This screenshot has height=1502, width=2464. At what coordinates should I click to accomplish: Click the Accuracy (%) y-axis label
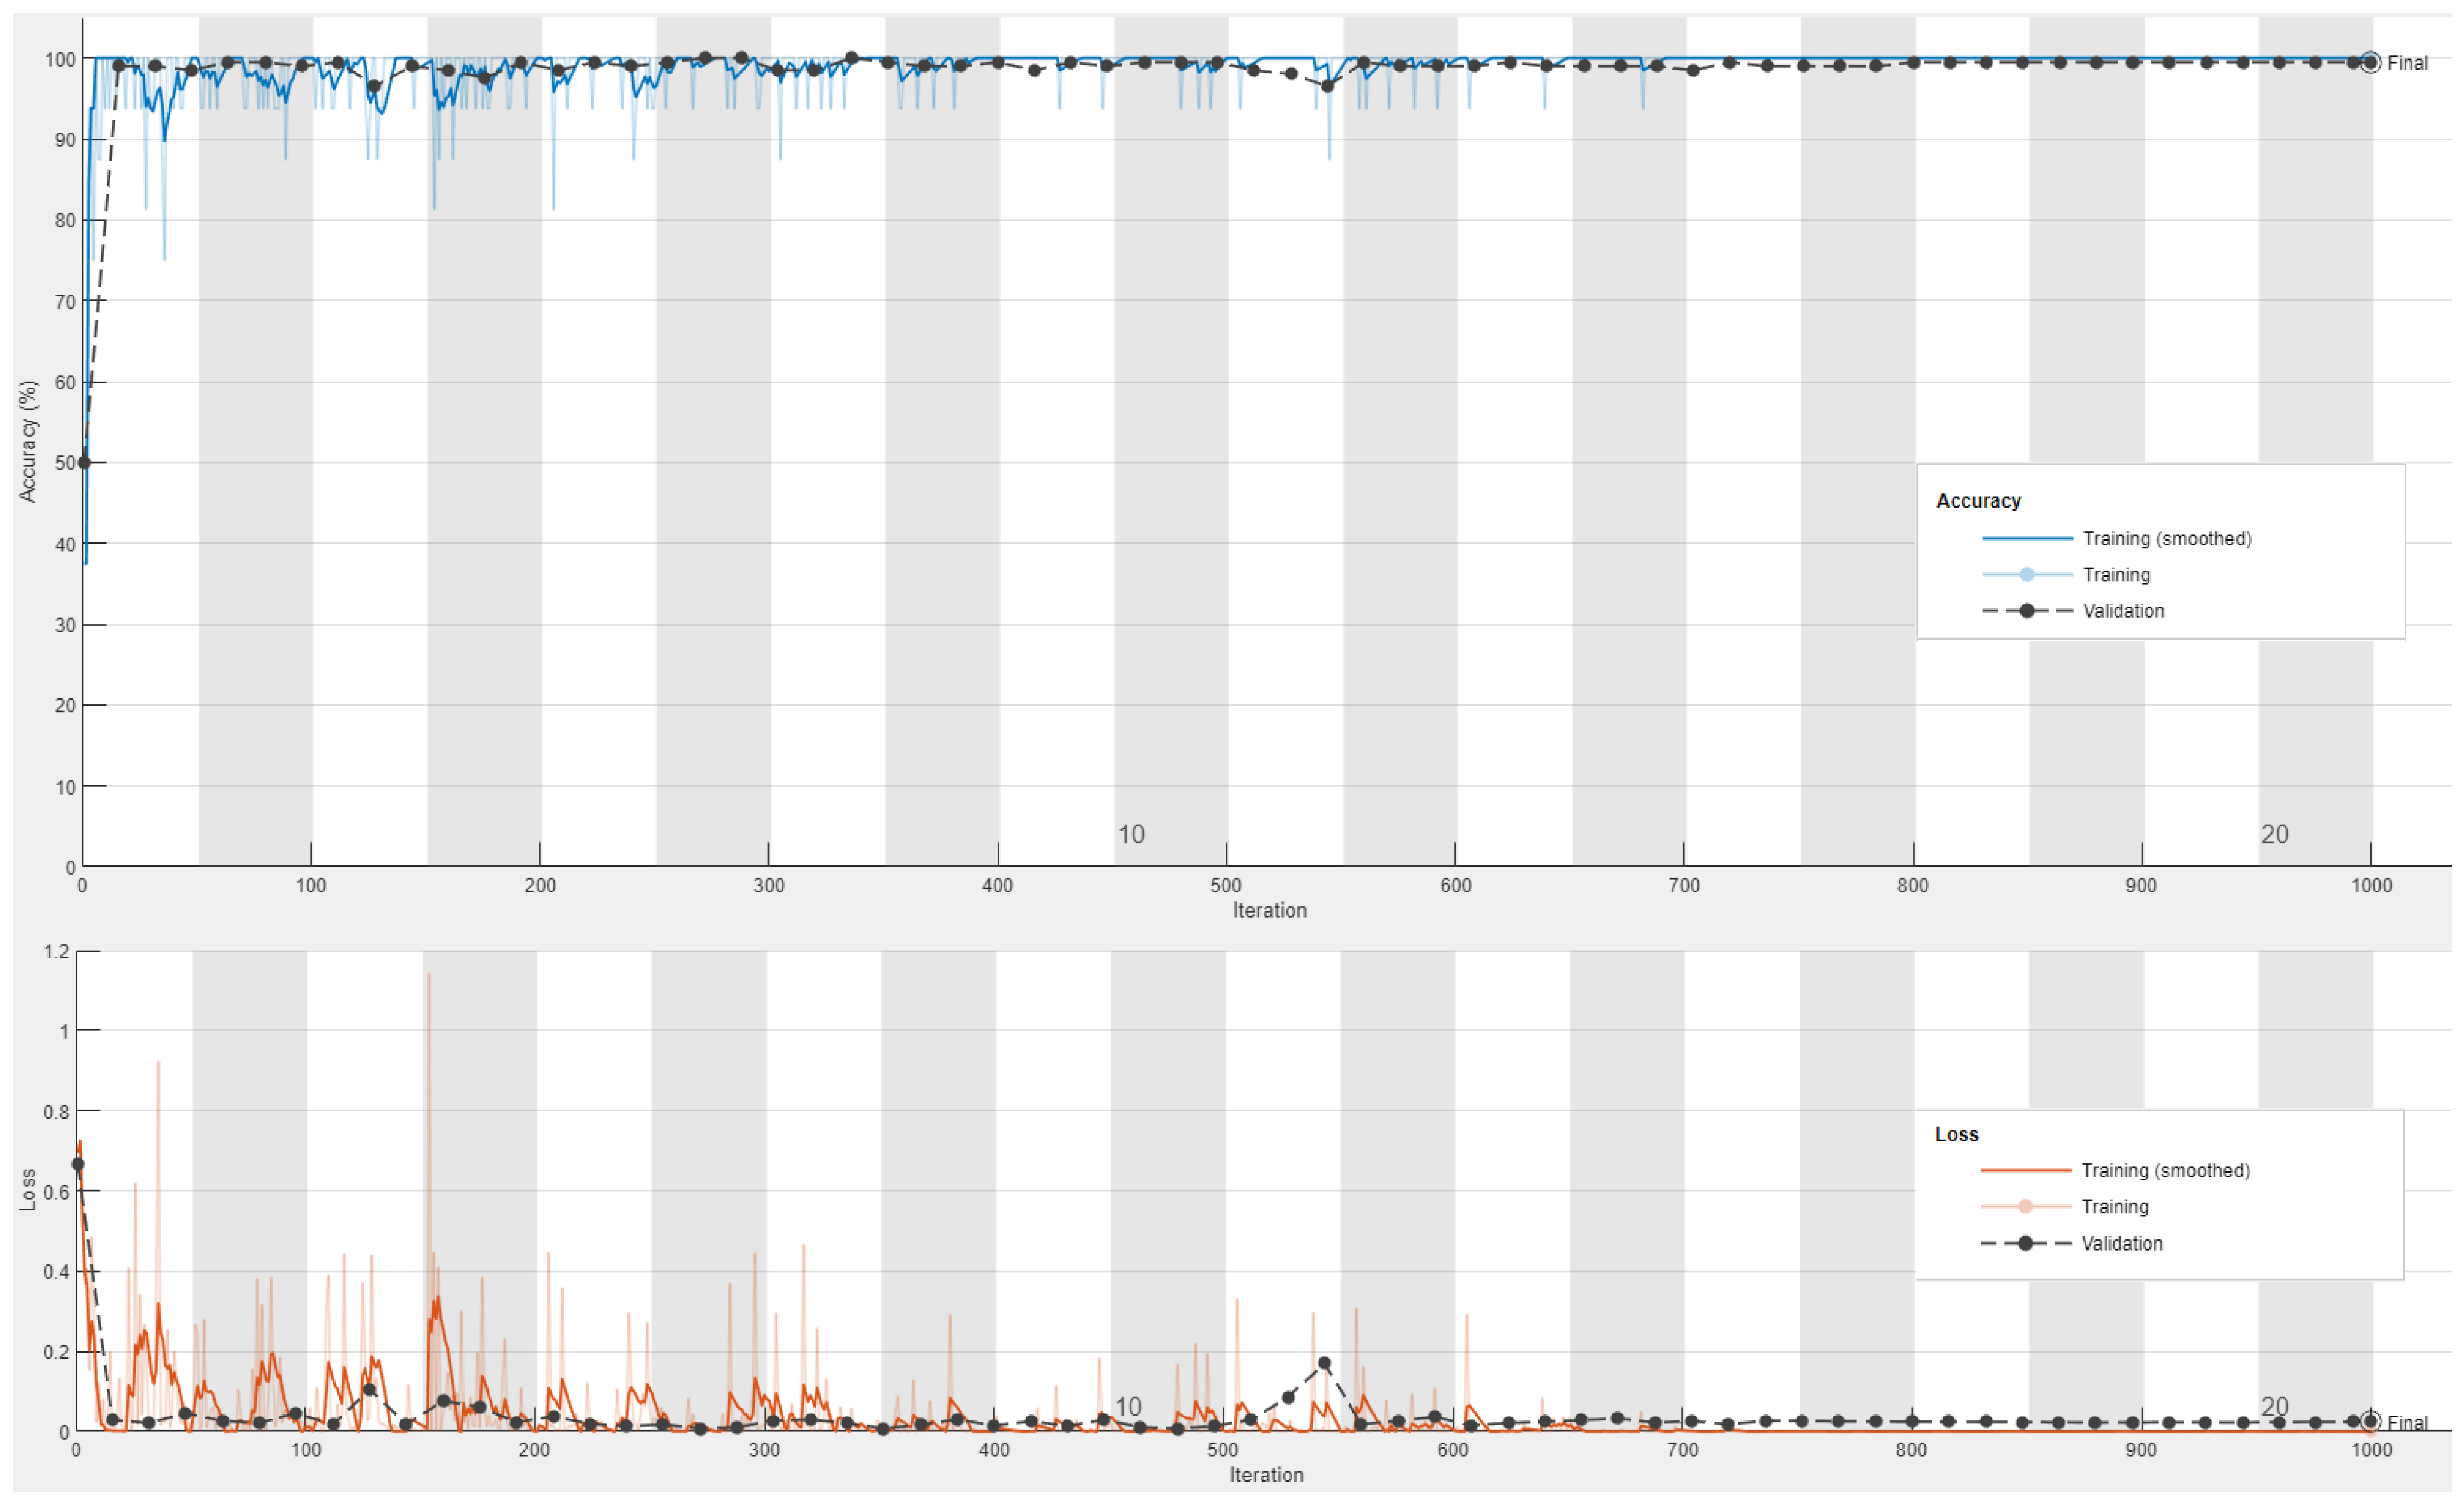28,441
